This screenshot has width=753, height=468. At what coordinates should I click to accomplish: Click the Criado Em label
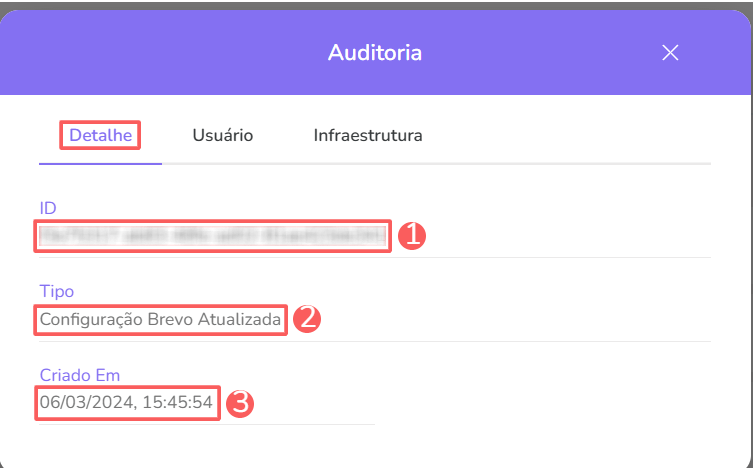pos(80,375)
